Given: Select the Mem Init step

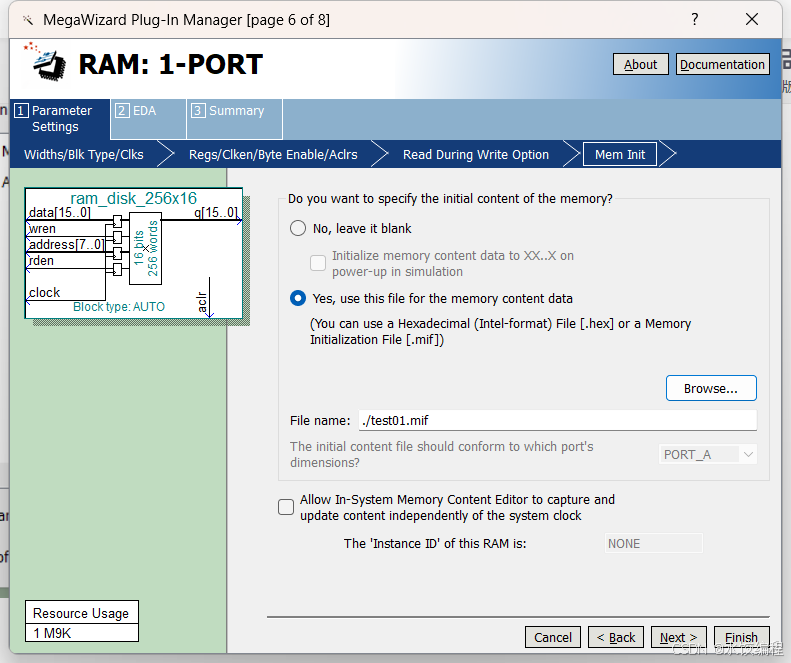Looking at the screenshot, I should click(620, 154).
